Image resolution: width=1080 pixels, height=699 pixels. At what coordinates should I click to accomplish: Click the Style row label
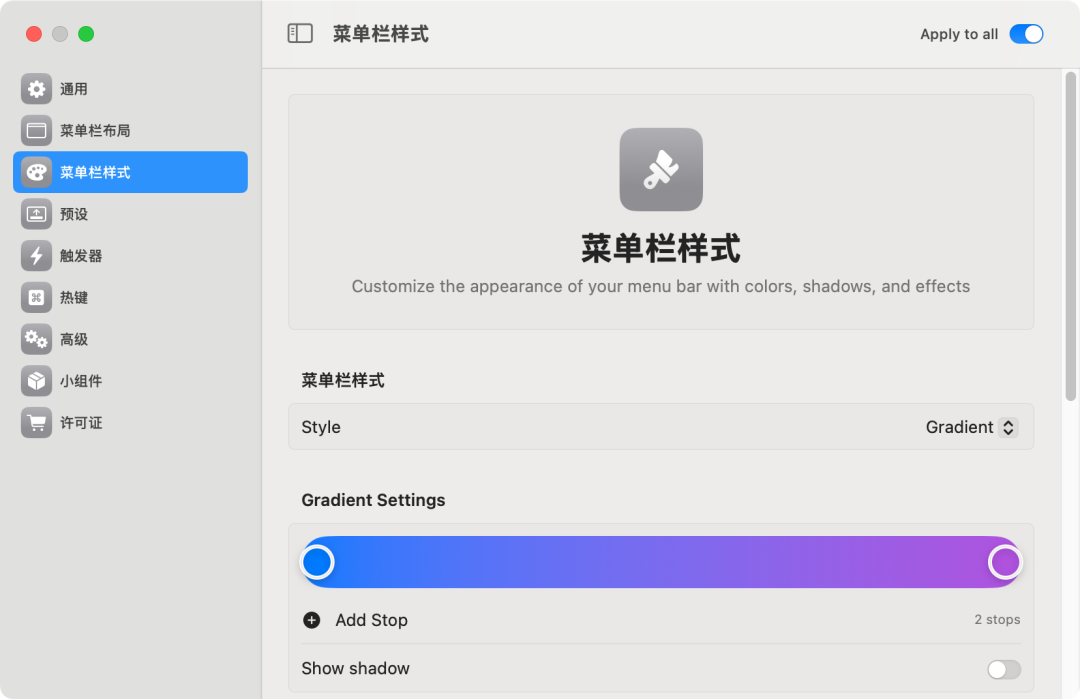click(321, 427)
